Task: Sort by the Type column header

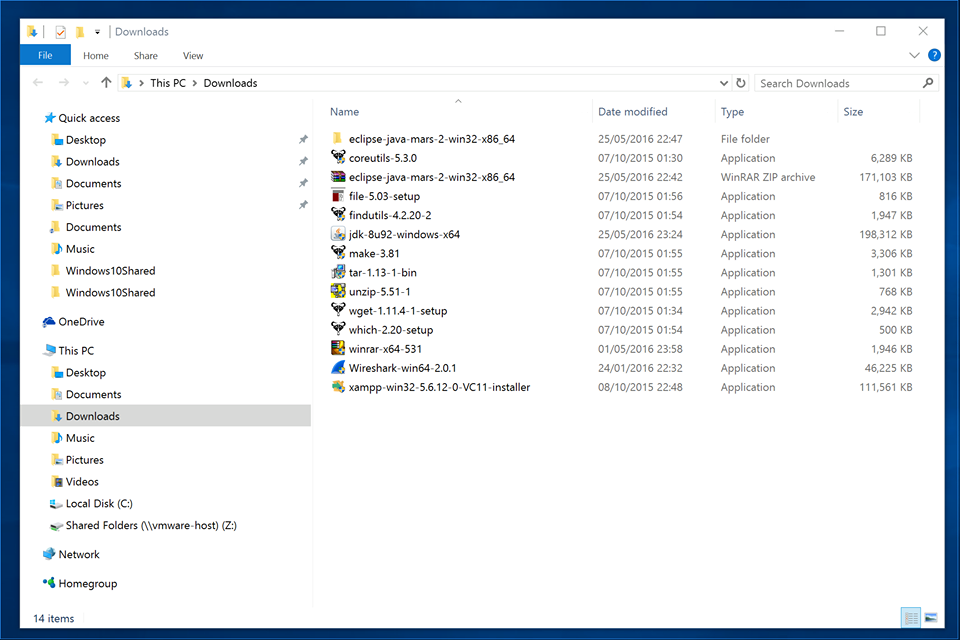Action: [732, 112]
